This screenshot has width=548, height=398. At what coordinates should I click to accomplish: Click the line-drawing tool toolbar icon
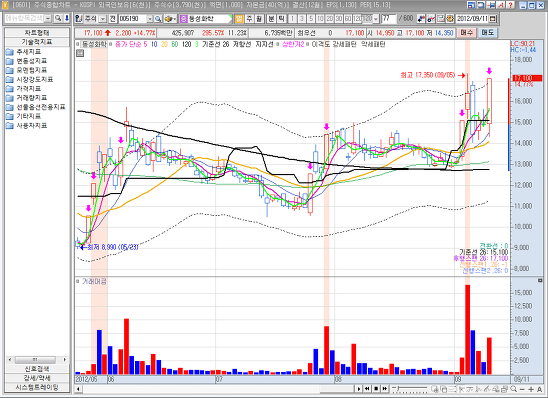[431, 19]
